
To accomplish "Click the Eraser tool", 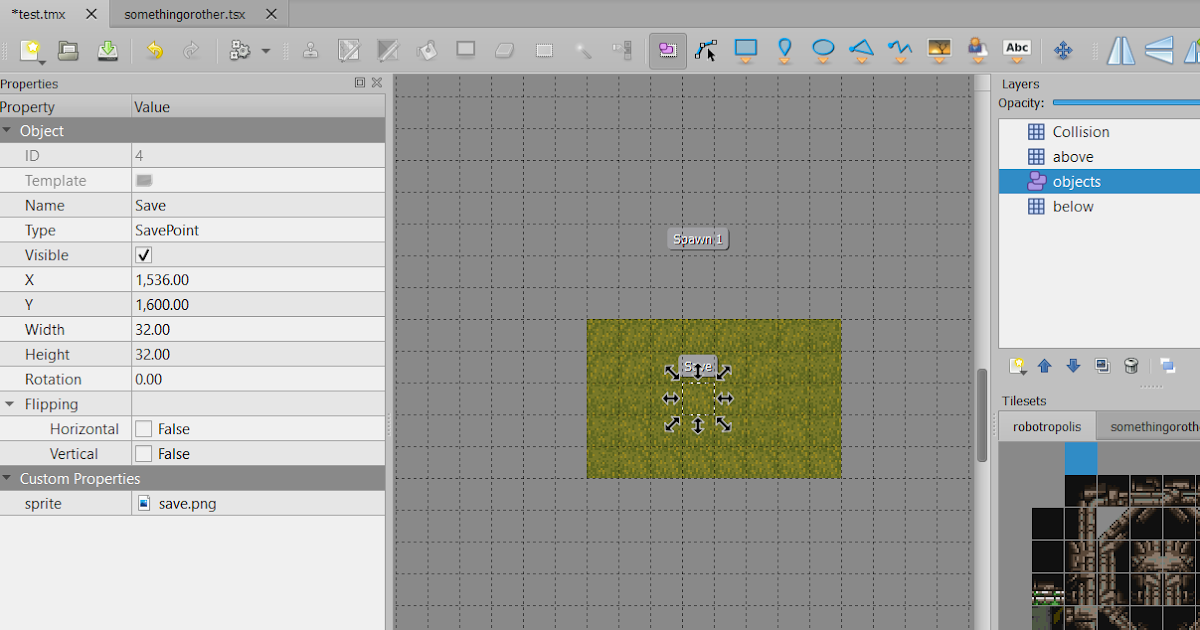I will click(x=505, y=50).
